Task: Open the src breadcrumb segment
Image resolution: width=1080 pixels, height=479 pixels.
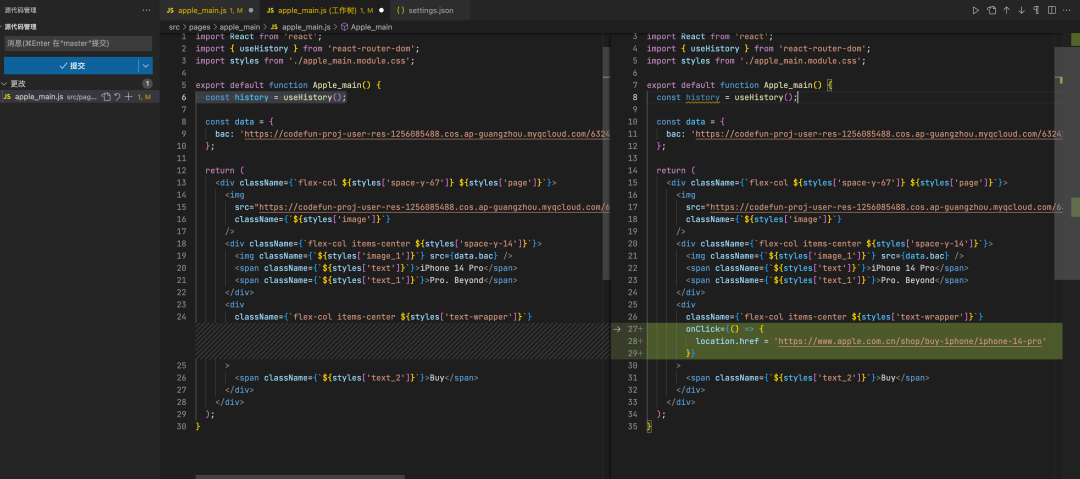Action: [174, 27]
